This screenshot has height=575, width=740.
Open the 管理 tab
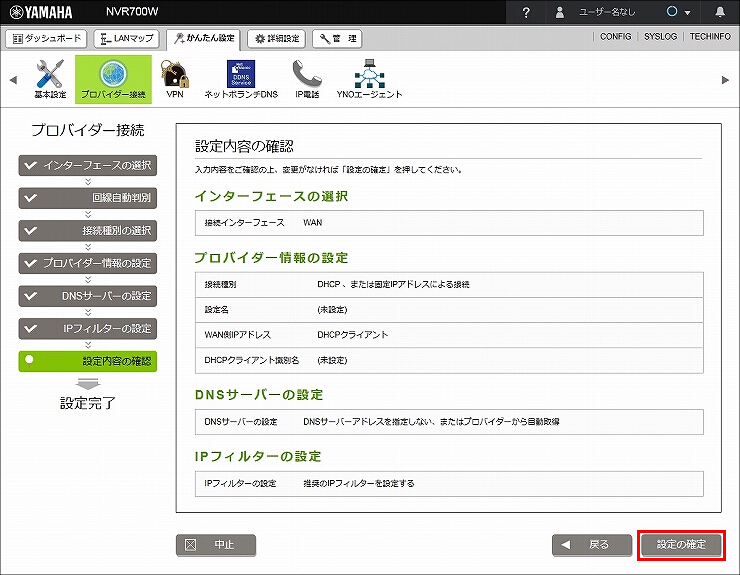click(337, 38)
